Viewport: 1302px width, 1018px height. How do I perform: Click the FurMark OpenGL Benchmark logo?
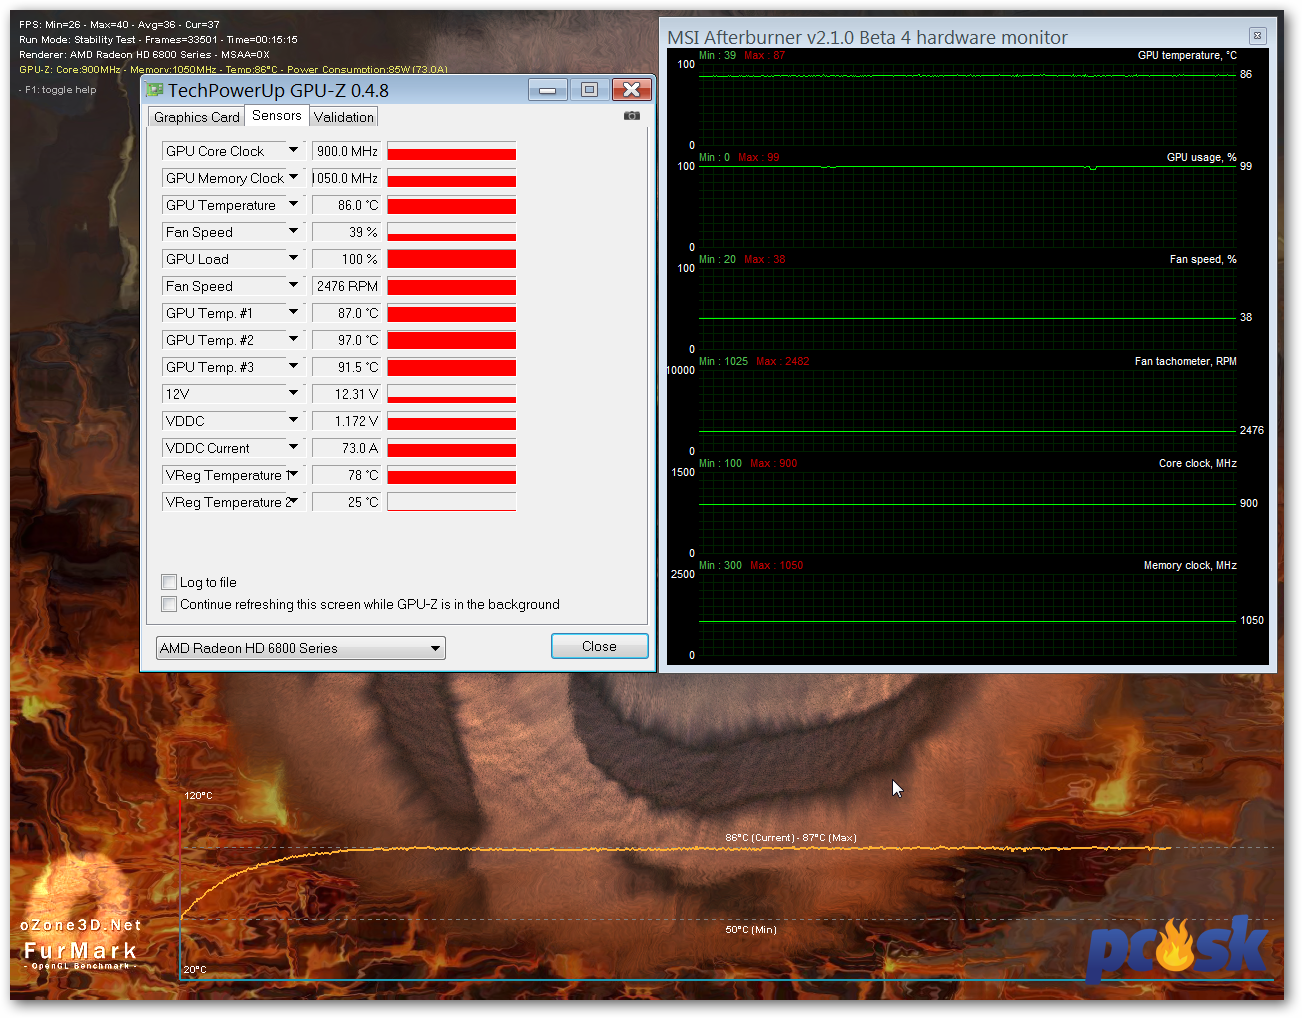80,943
